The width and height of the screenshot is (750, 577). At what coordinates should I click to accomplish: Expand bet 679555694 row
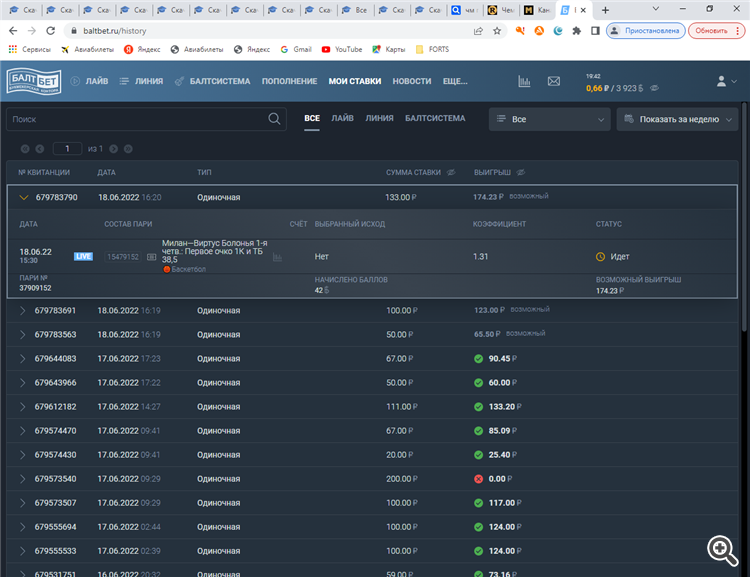pos(22,527)
